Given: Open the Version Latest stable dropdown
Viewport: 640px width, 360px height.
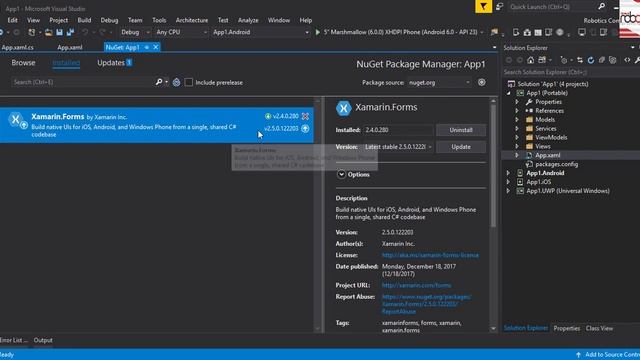Looking at the screenshot, I should pos(398,147).
